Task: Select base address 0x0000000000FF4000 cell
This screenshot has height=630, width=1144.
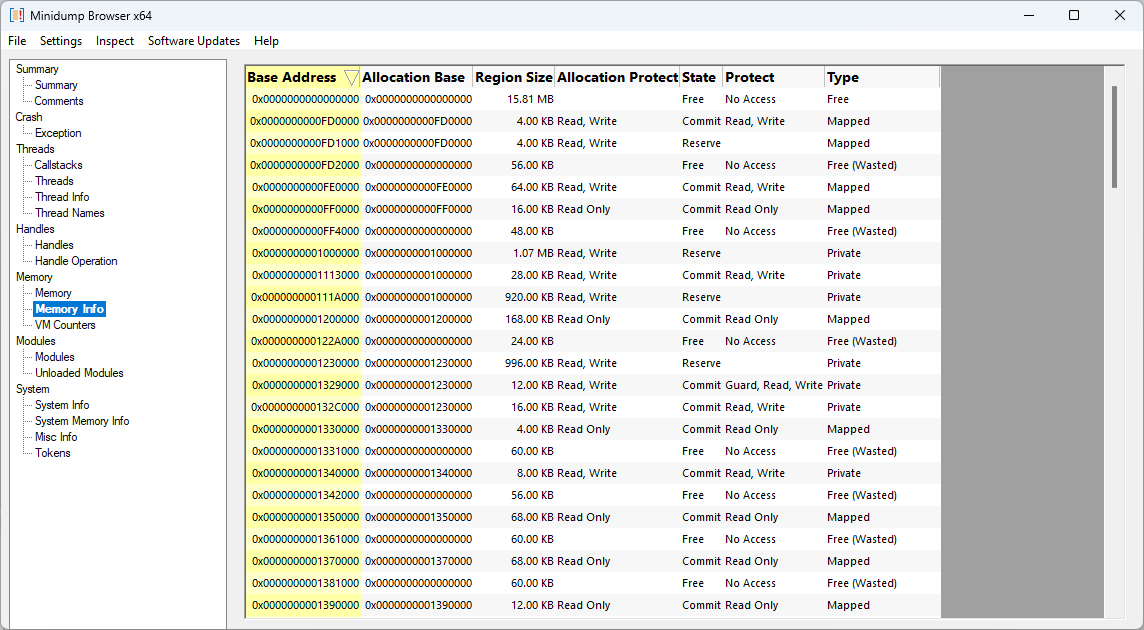Action: [304, 231]
